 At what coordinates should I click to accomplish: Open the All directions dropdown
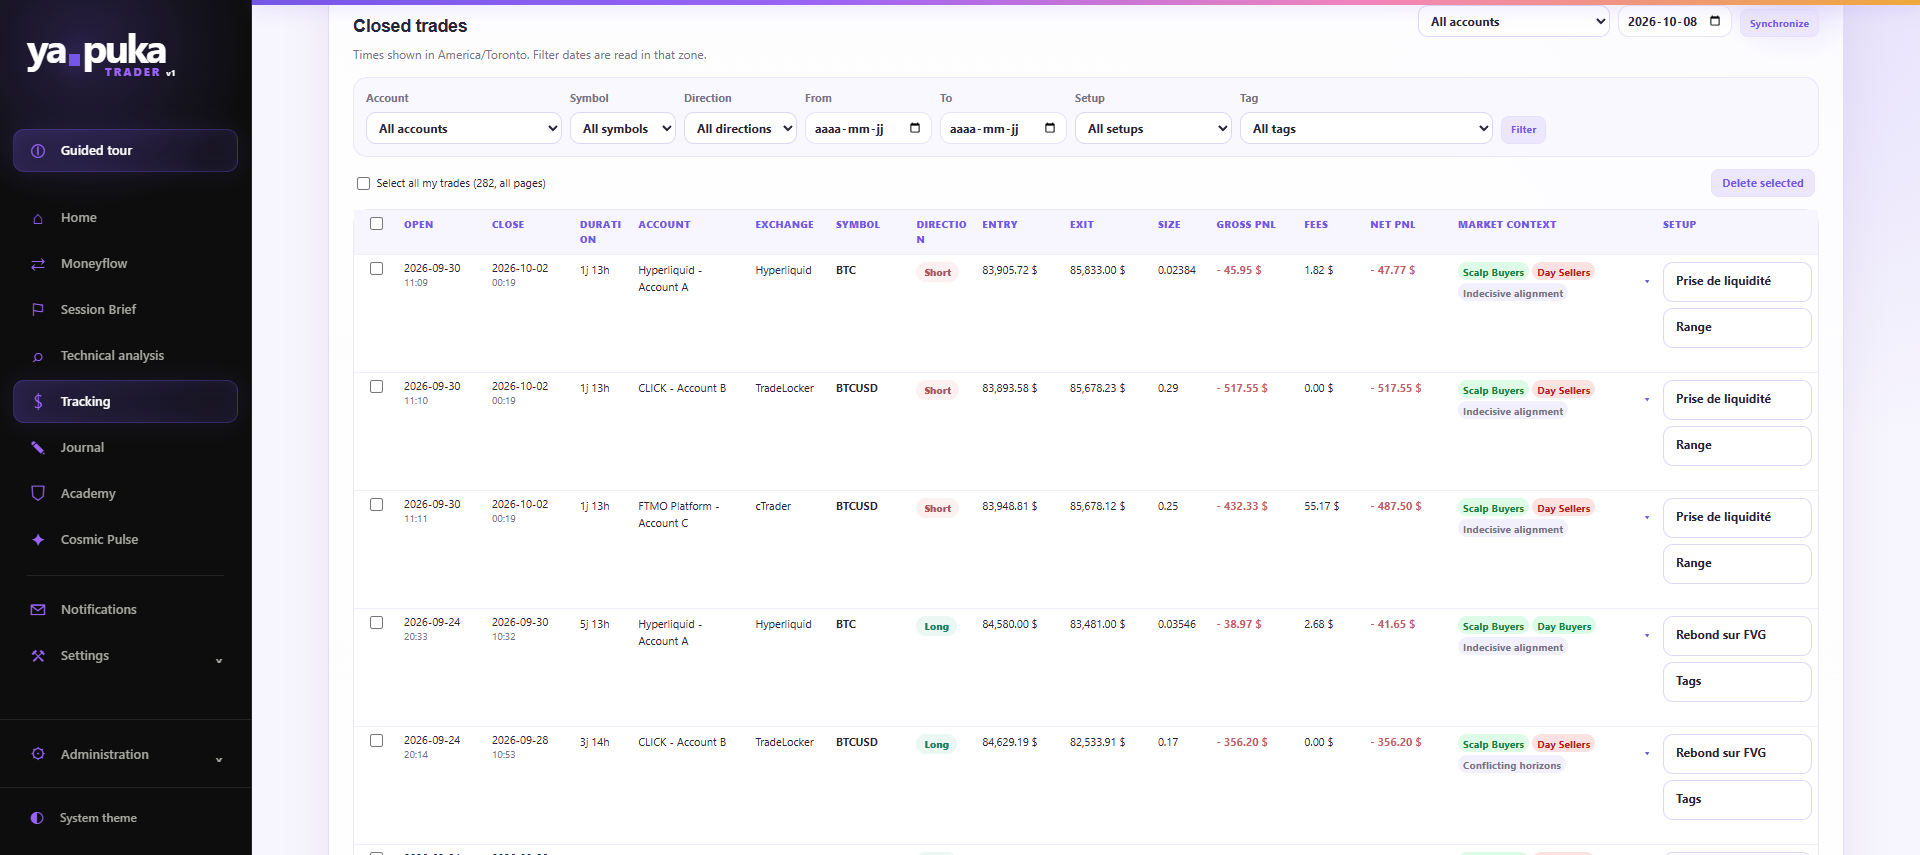[x=740, y=128]
